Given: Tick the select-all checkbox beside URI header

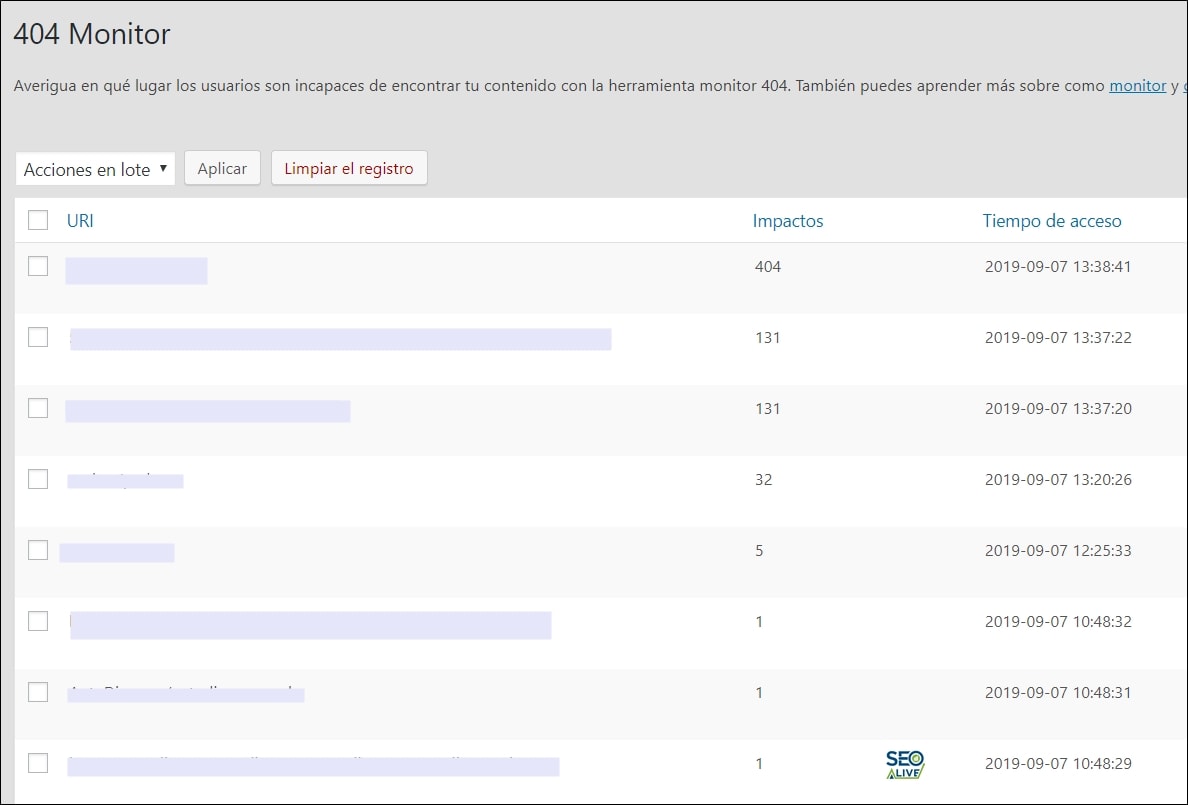Looking at the screenshot, I should pos(38,221).
